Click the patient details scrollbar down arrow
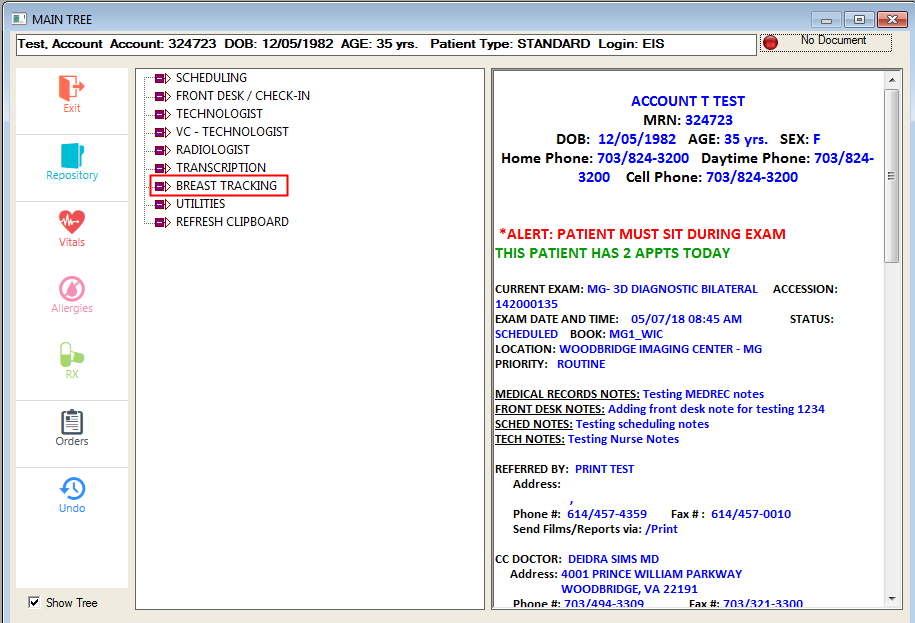 (x=892, y=599)
